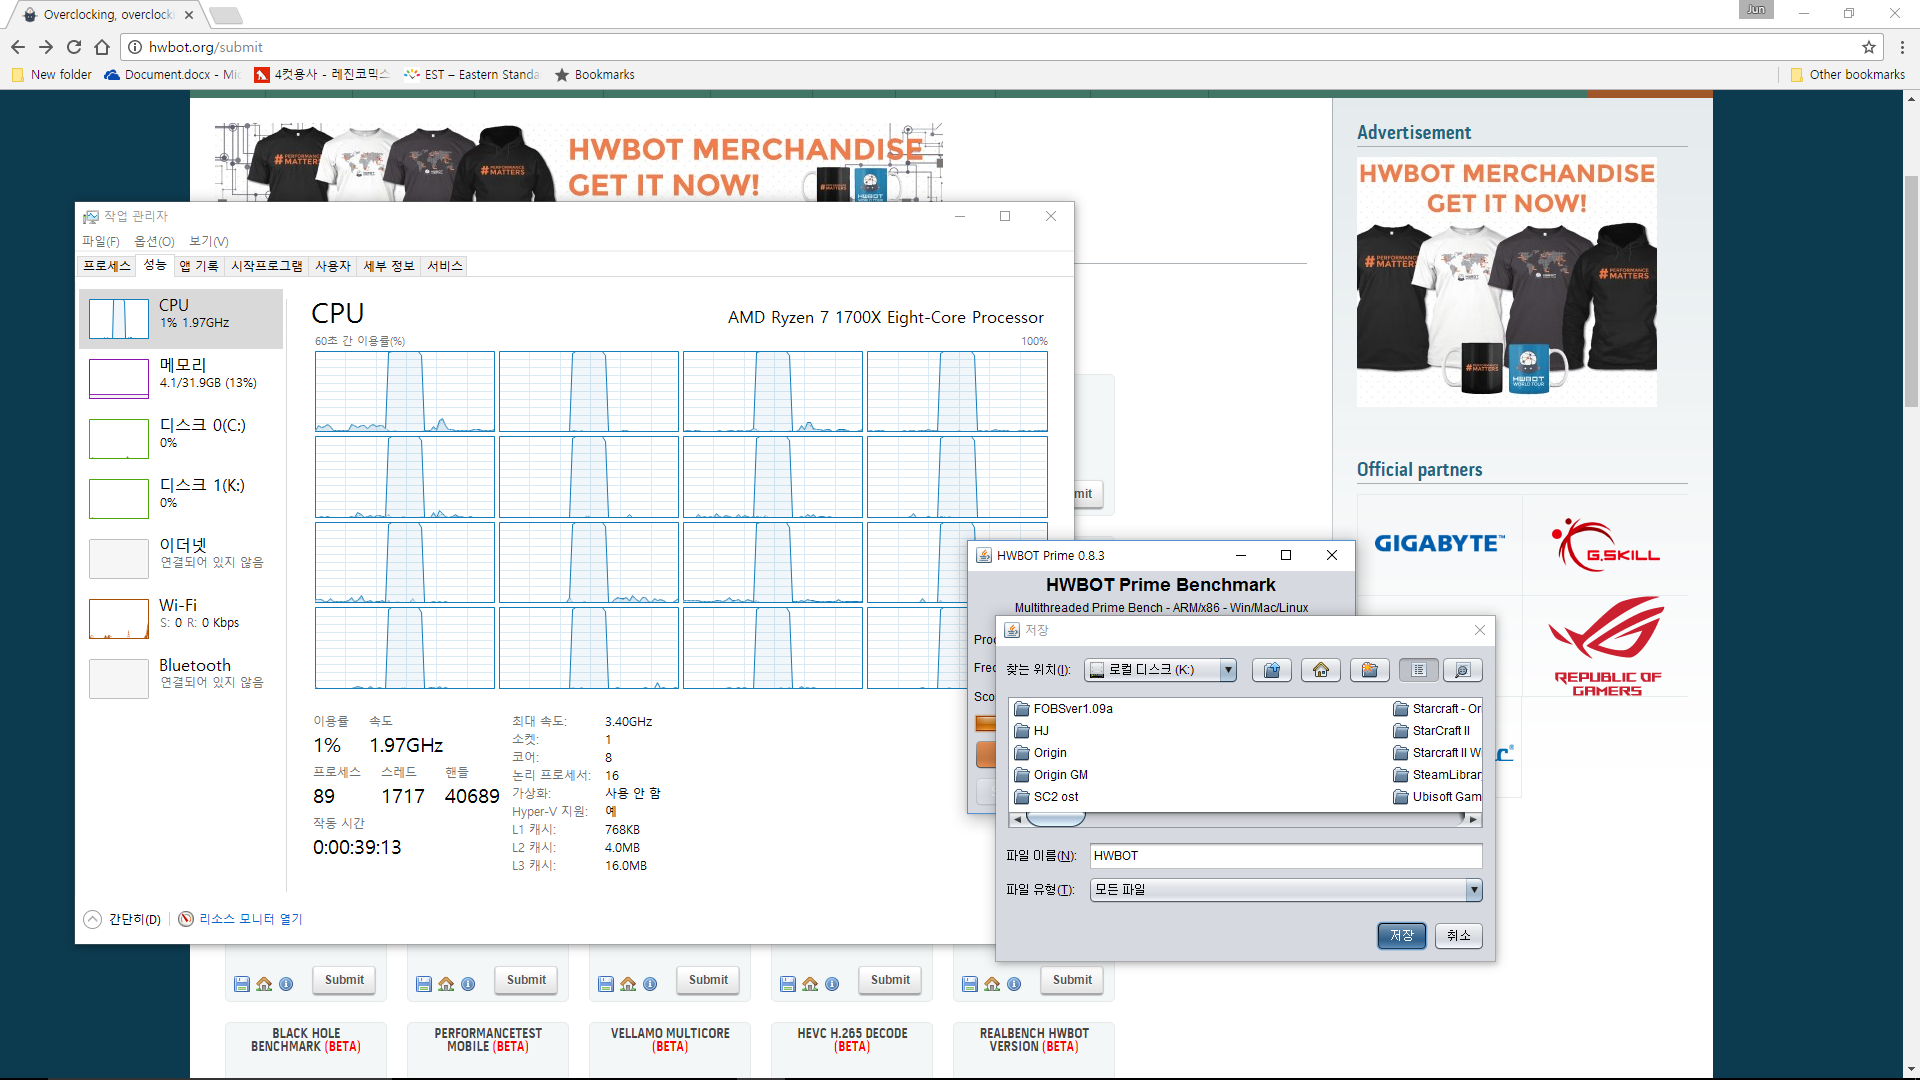Screen dimensions: 1920x1080
Task: Open the 파일 유형 file type dropdown
Action: click(1473, 890)
